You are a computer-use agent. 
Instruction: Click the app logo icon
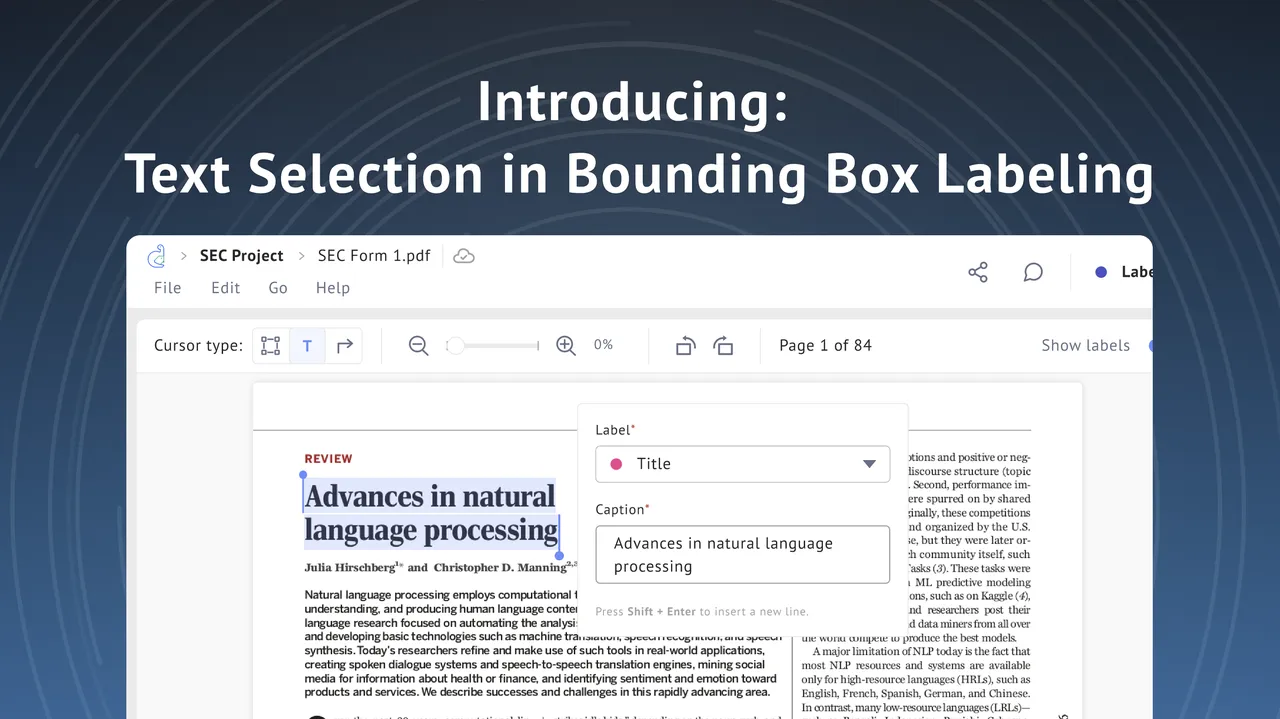click(156, 256)
